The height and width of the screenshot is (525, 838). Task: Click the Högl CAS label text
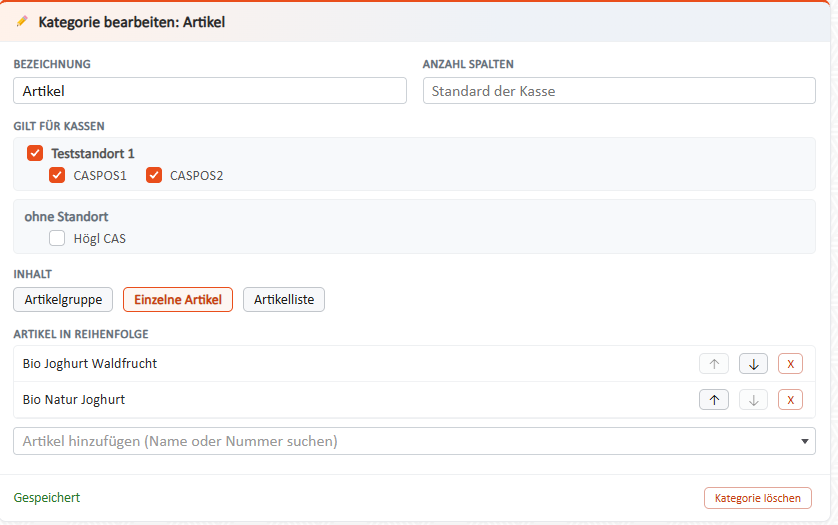[x=100, y=239]
